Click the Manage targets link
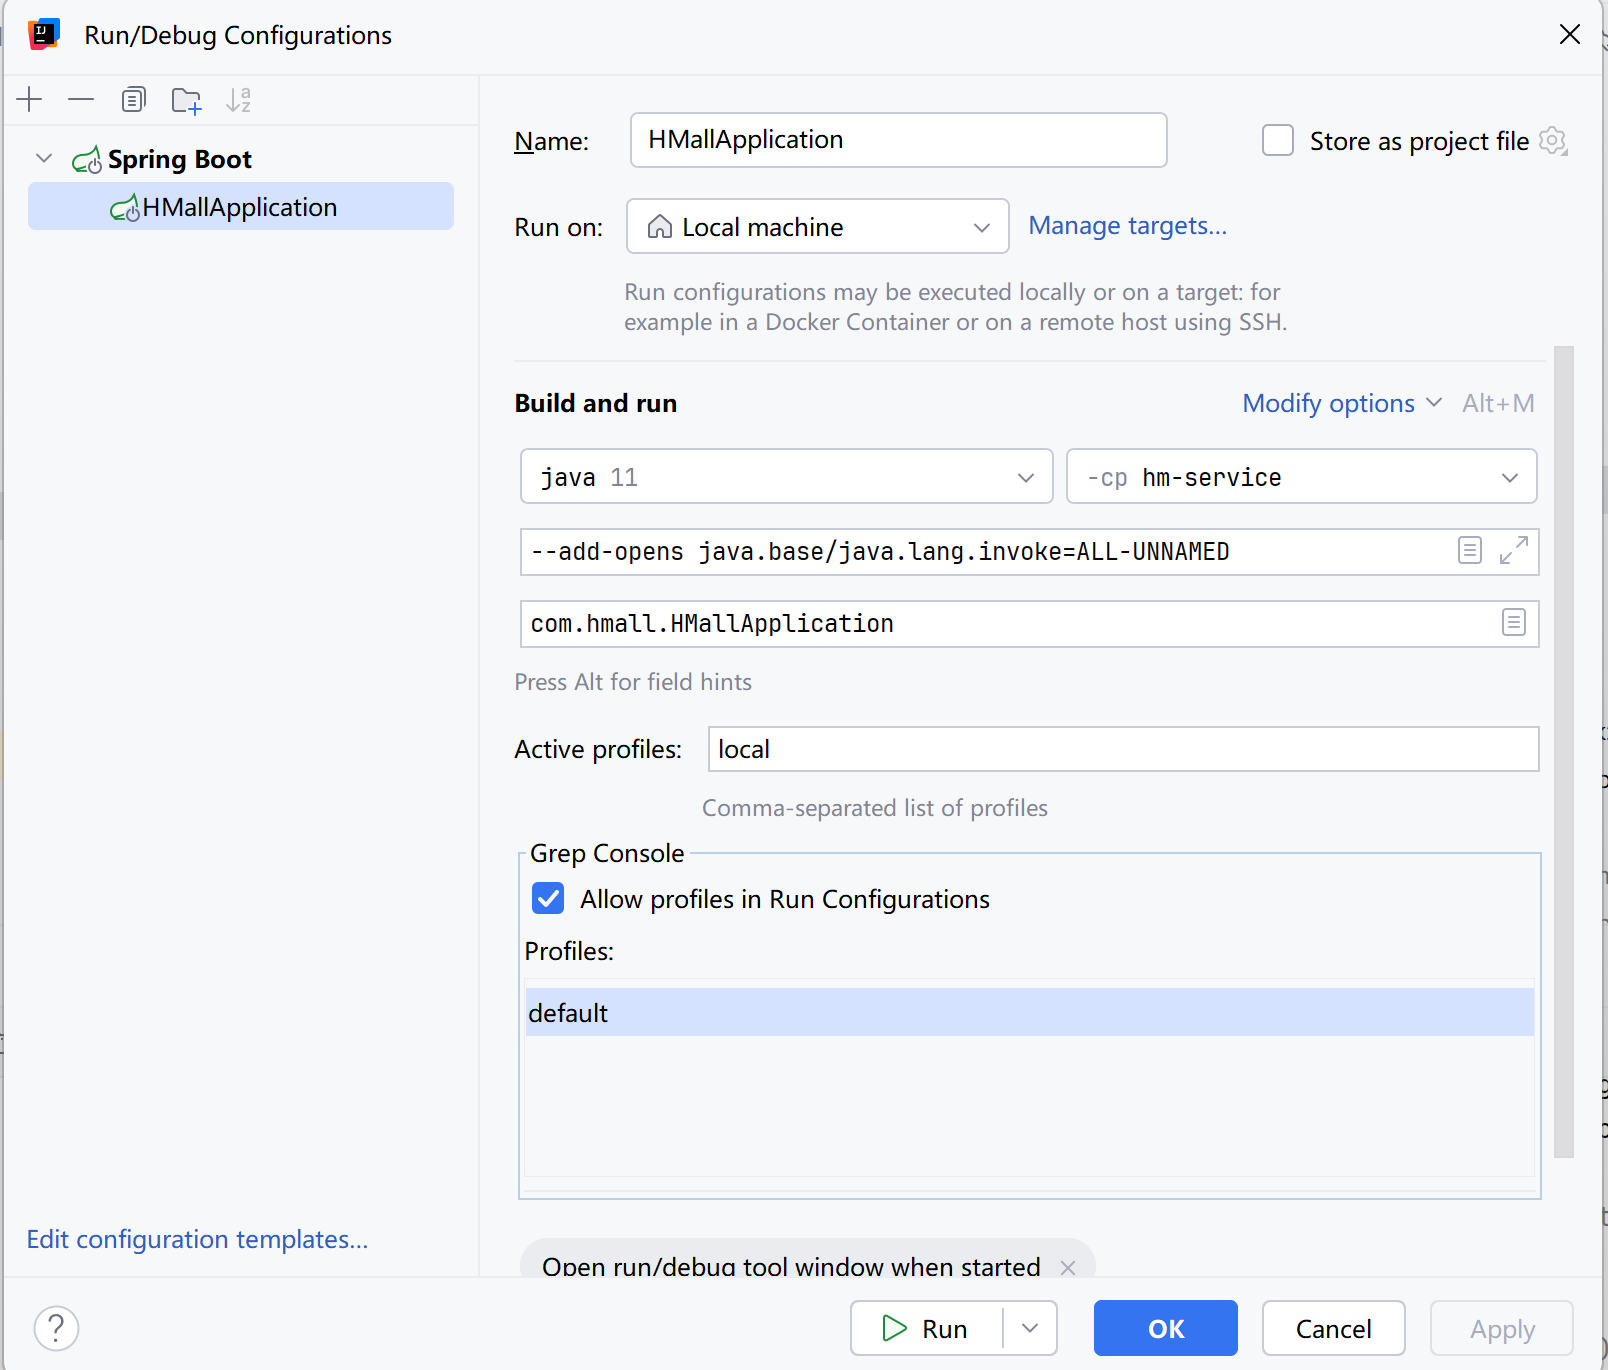The image size is (1608, 1370). coord(1127,226)
